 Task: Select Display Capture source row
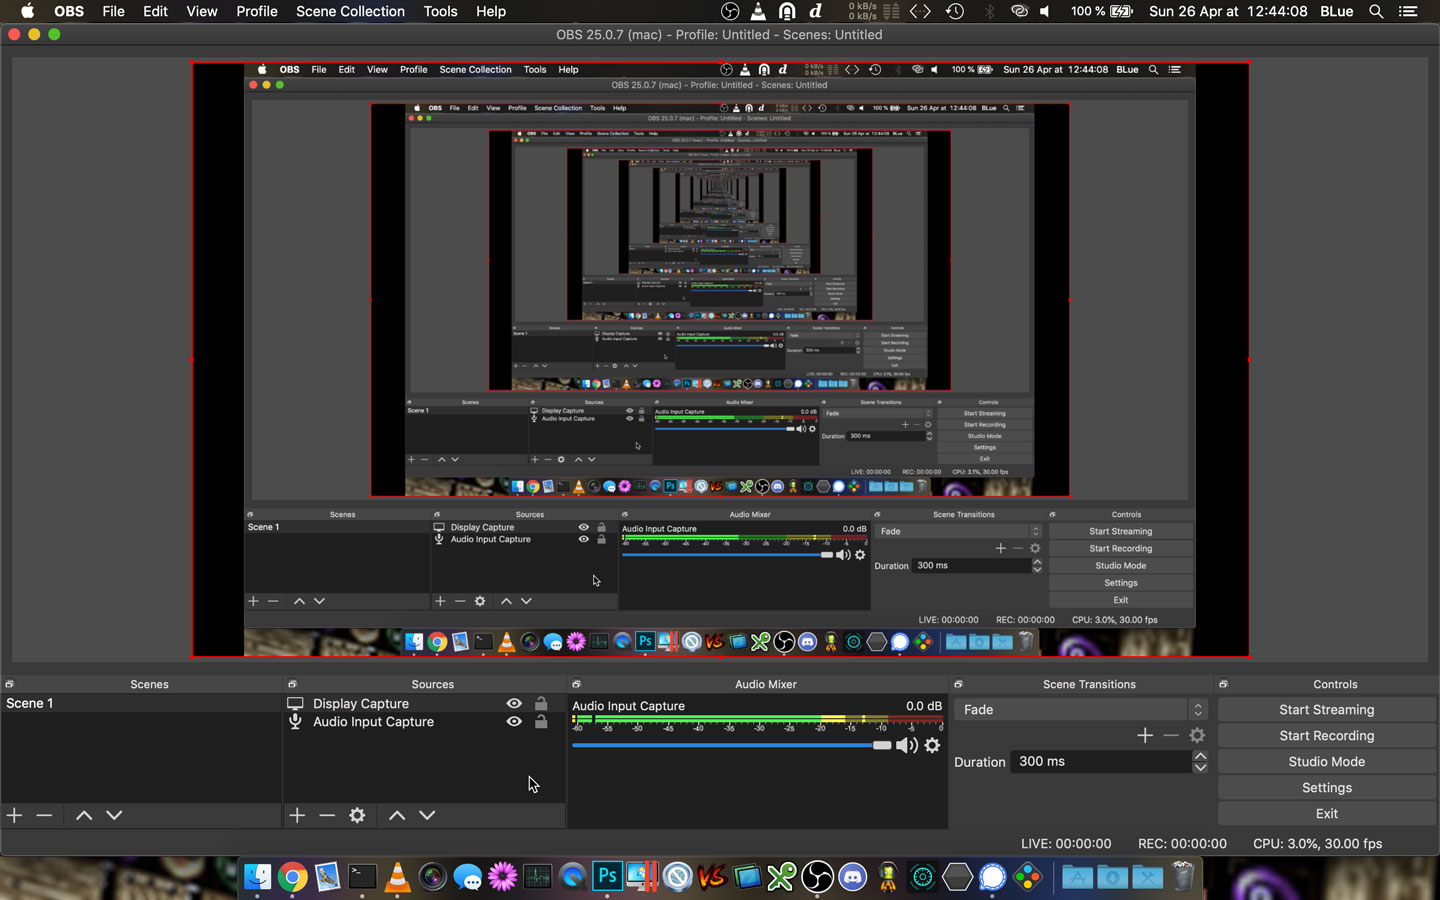click(425, 703)
